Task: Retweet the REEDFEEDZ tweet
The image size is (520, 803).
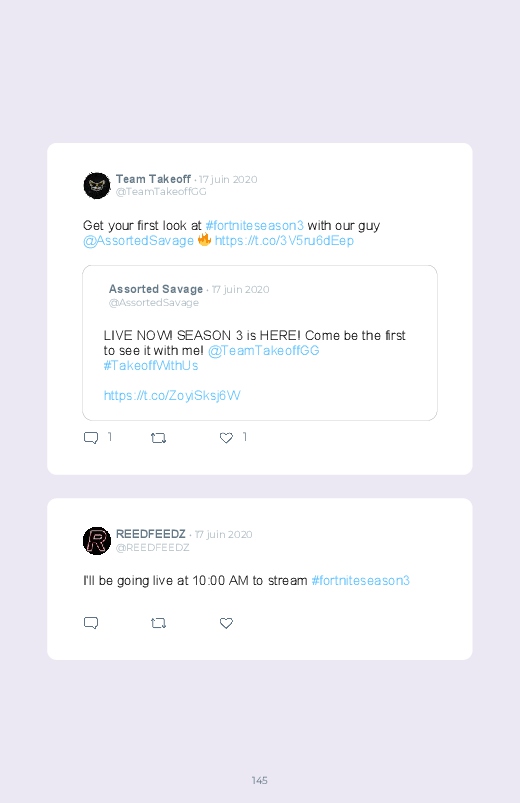Action: pyautogui.click(x=158, y=623)
